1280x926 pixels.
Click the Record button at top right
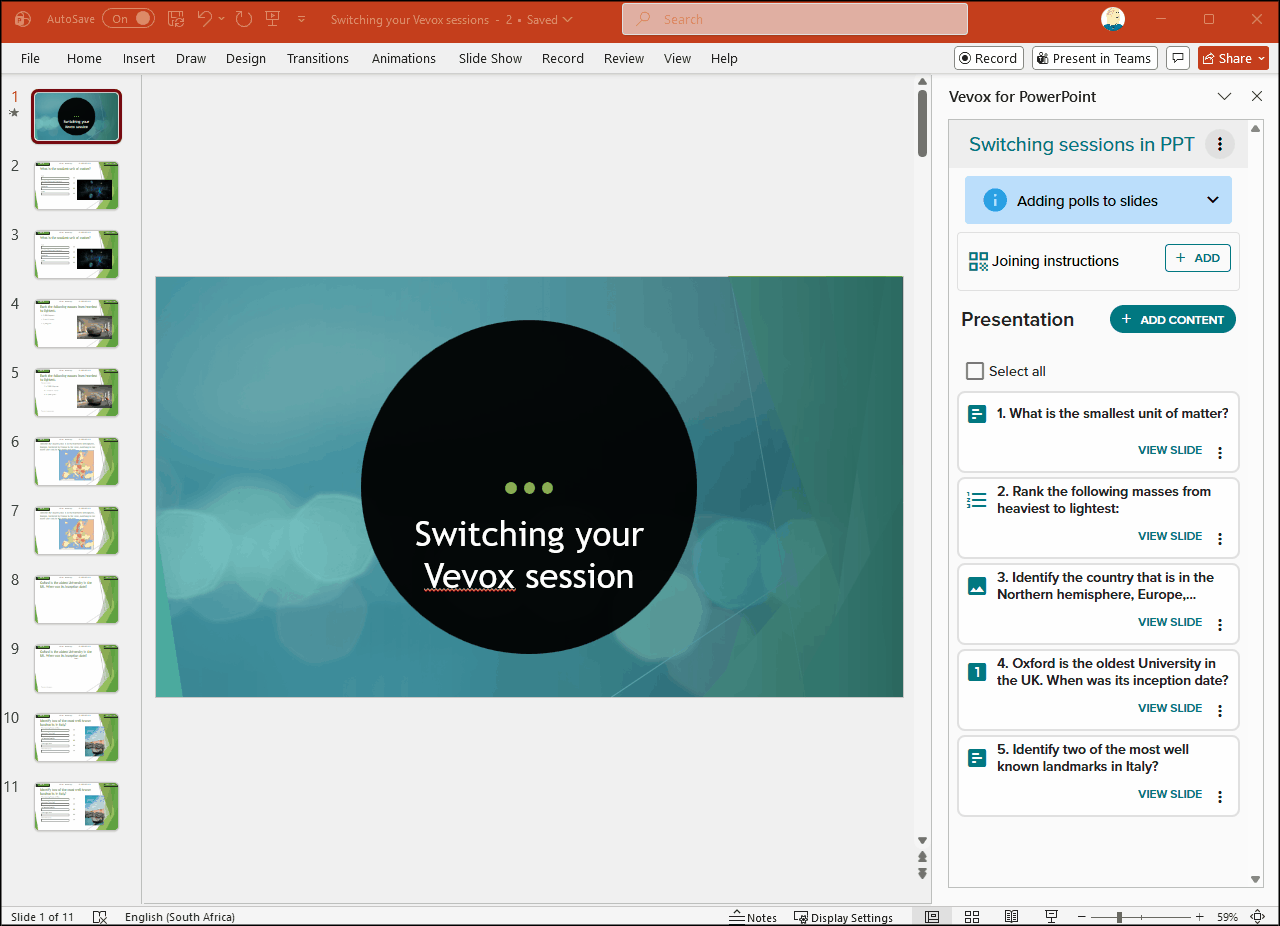pyautogui.click(x=988, y=58)
